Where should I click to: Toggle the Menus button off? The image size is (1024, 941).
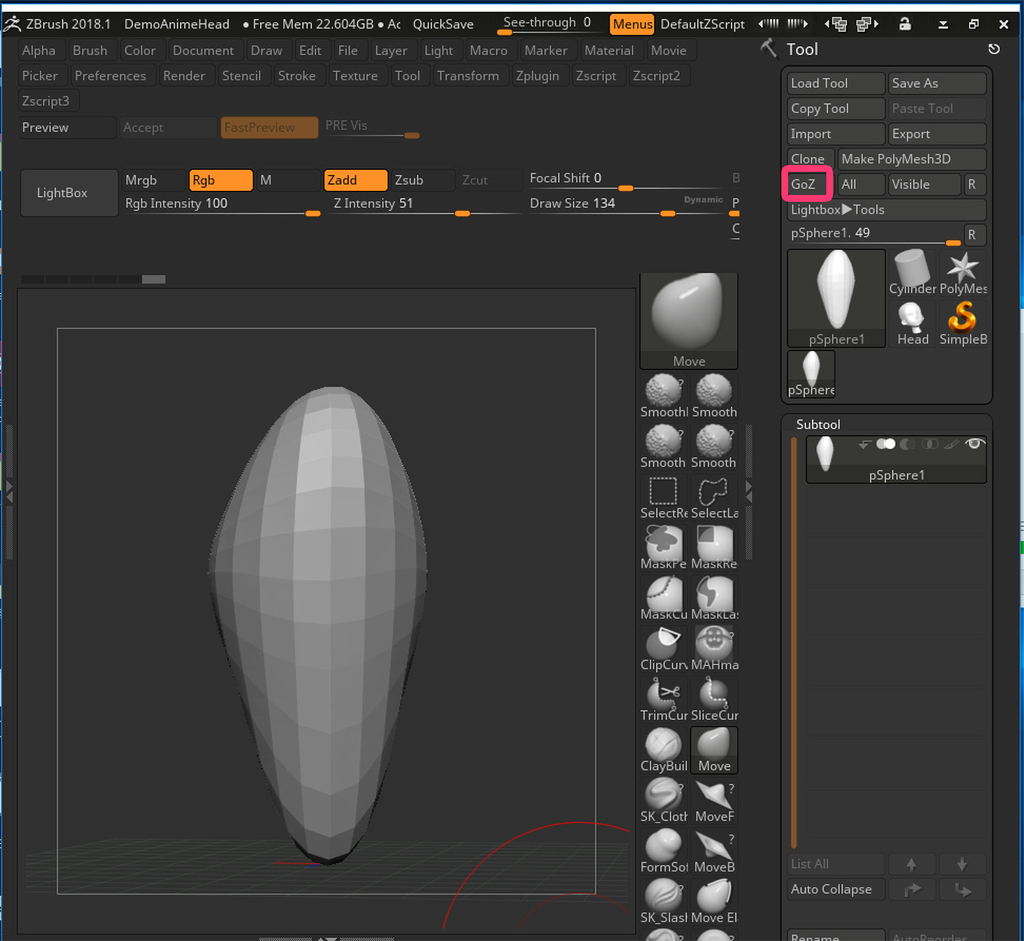(x=632, y=24)
